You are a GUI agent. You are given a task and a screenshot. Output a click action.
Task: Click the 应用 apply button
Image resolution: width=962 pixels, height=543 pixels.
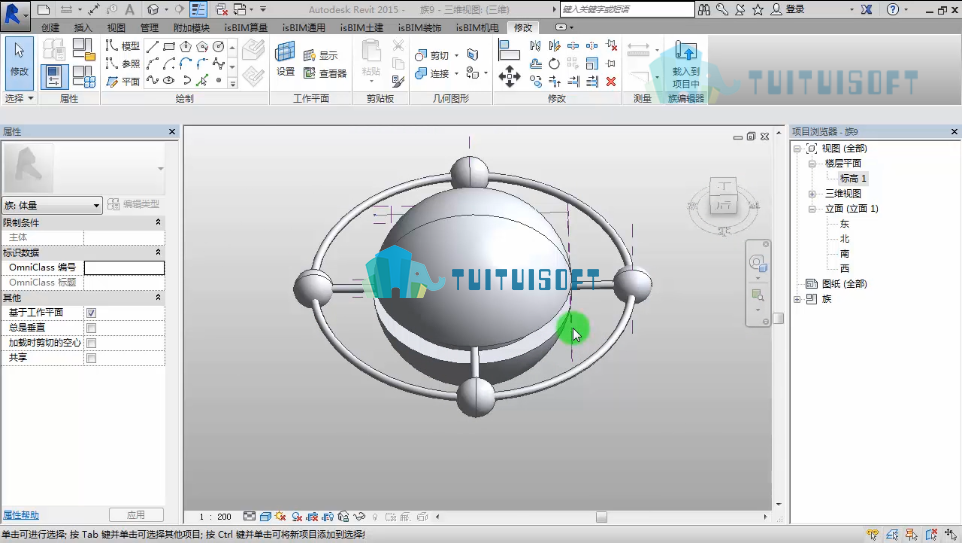click(x=136, y=515)
